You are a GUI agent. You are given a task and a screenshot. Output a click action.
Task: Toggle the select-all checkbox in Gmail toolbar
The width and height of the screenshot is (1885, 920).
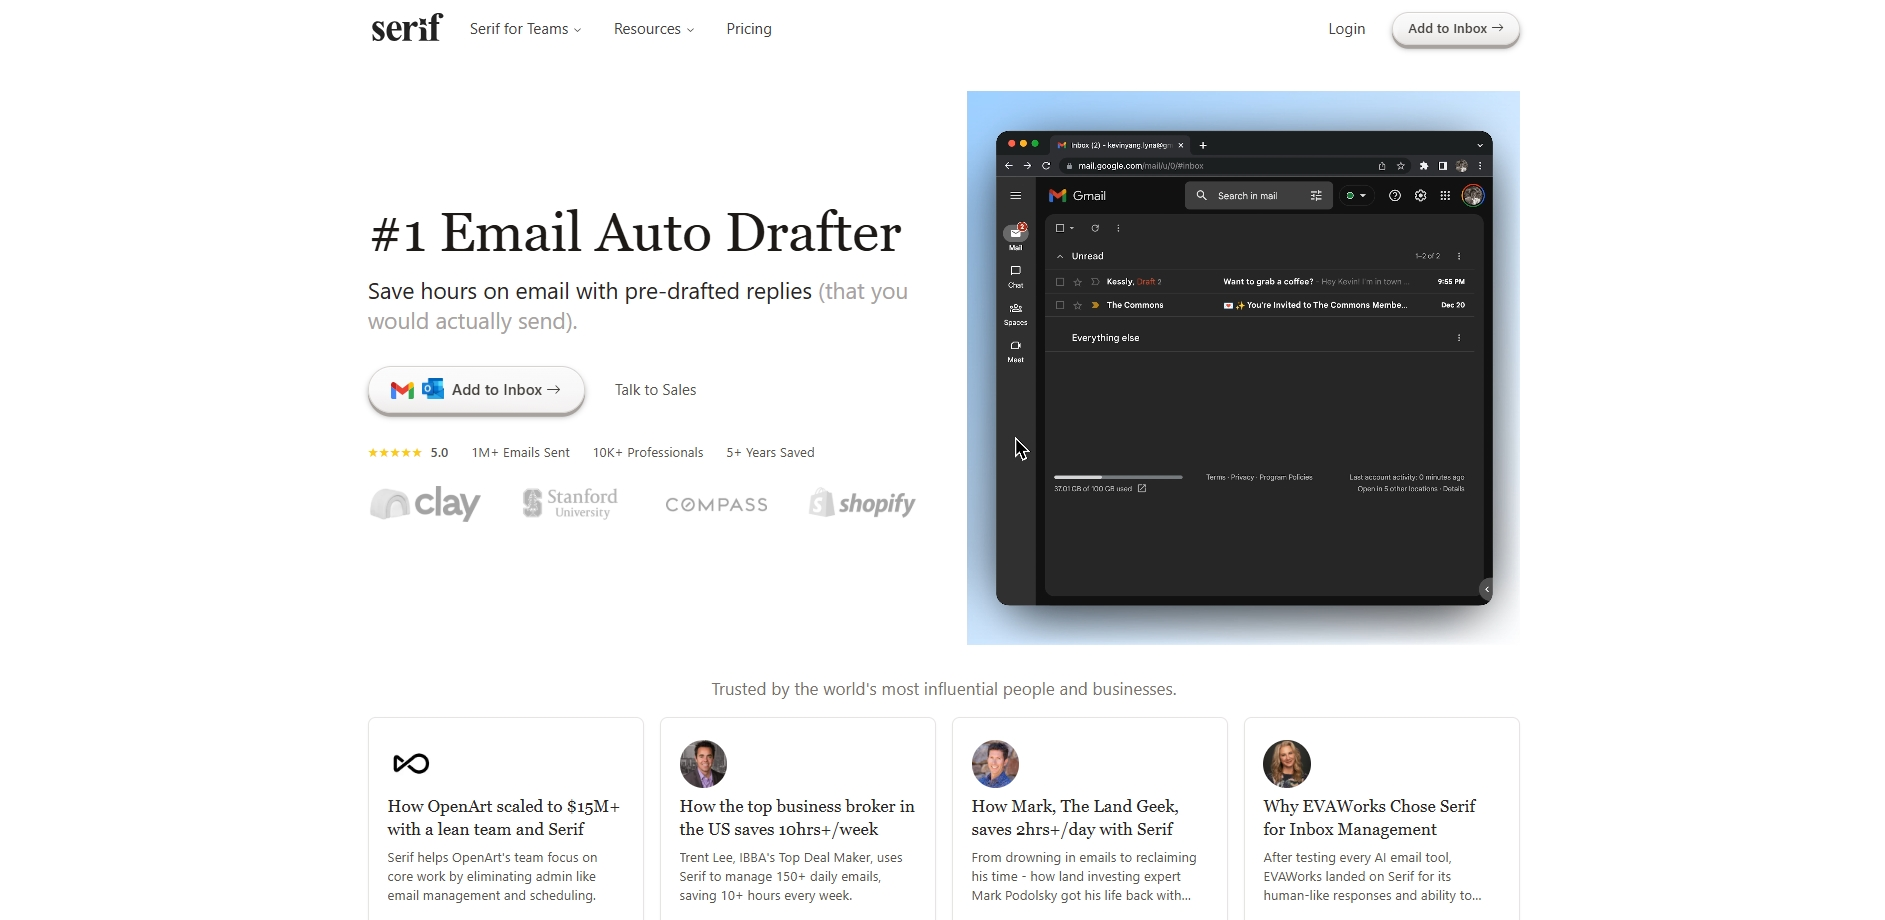pos(1060,228)
